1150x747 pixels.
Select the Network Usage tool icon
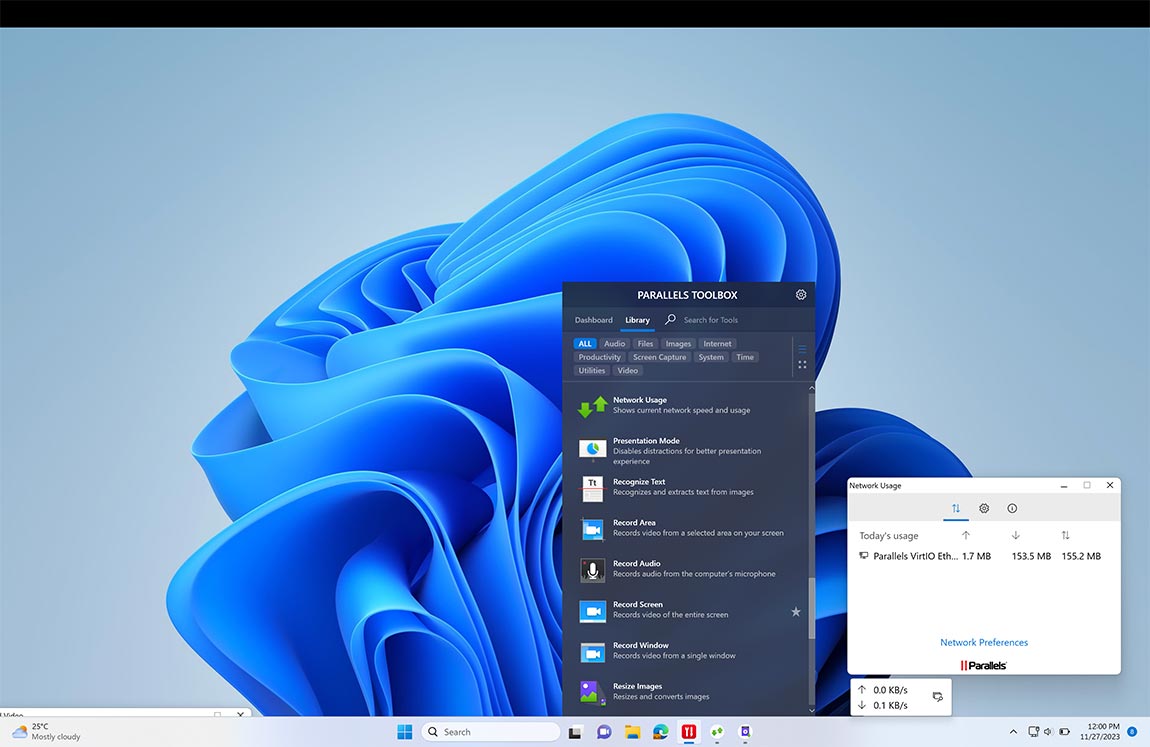591,406
